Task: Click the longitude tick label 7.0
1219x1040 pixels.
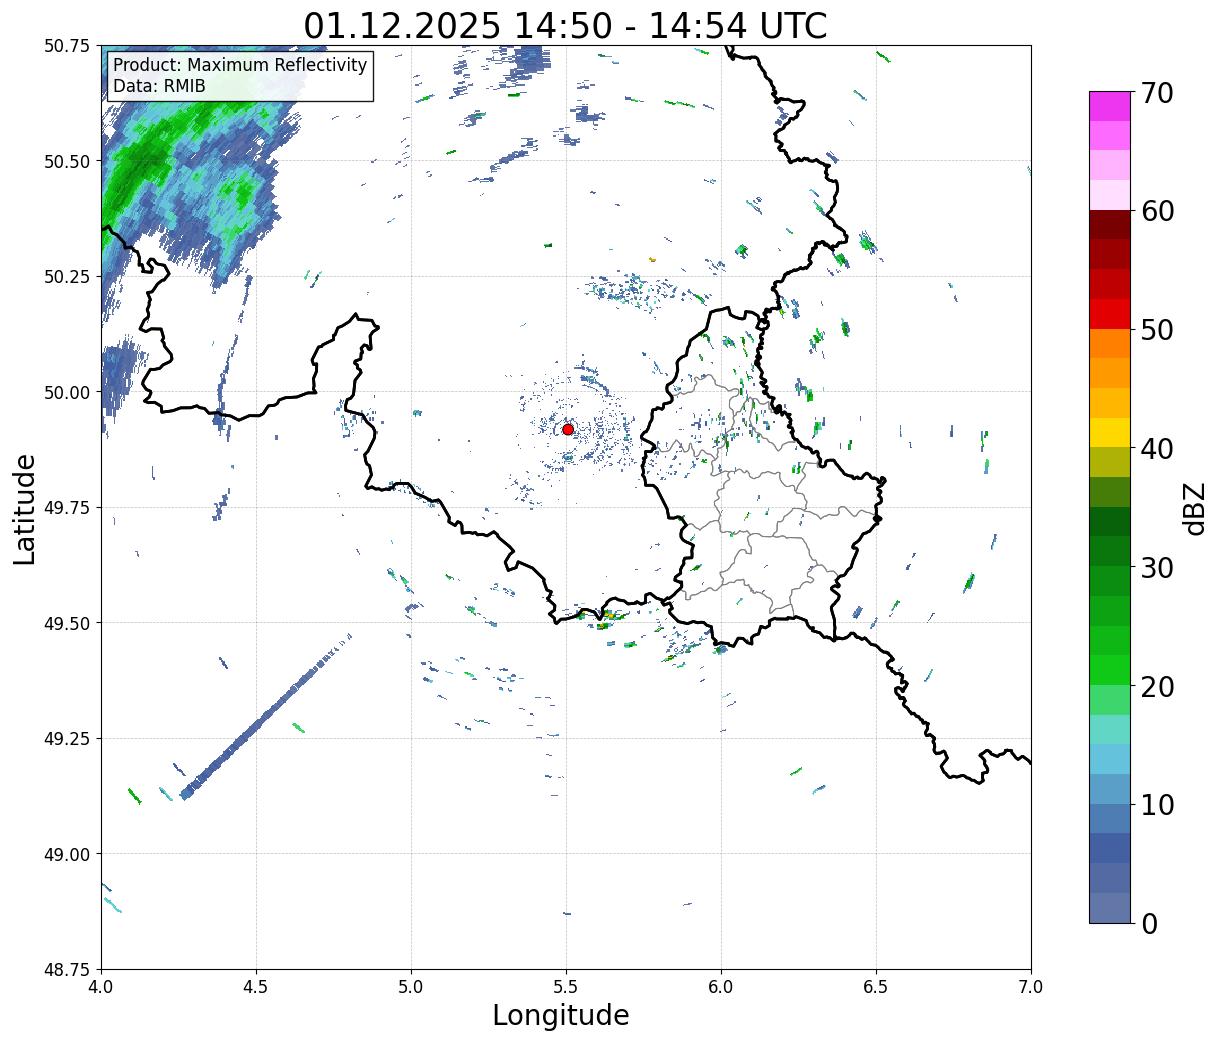Action: click(1031, 986)
